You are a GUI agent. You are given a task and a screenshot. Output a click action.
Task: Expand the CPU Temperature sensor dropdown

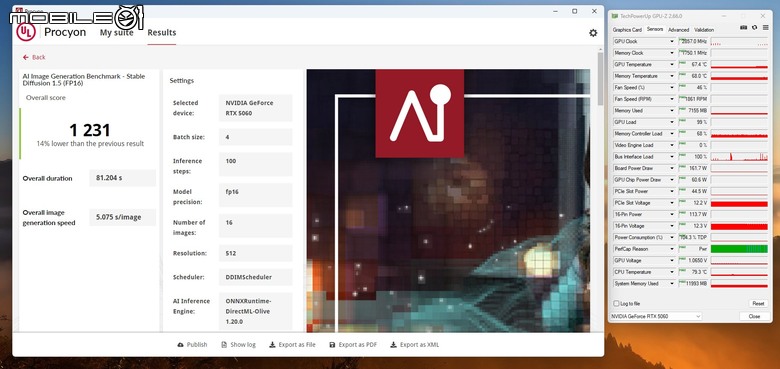[673, 272]
